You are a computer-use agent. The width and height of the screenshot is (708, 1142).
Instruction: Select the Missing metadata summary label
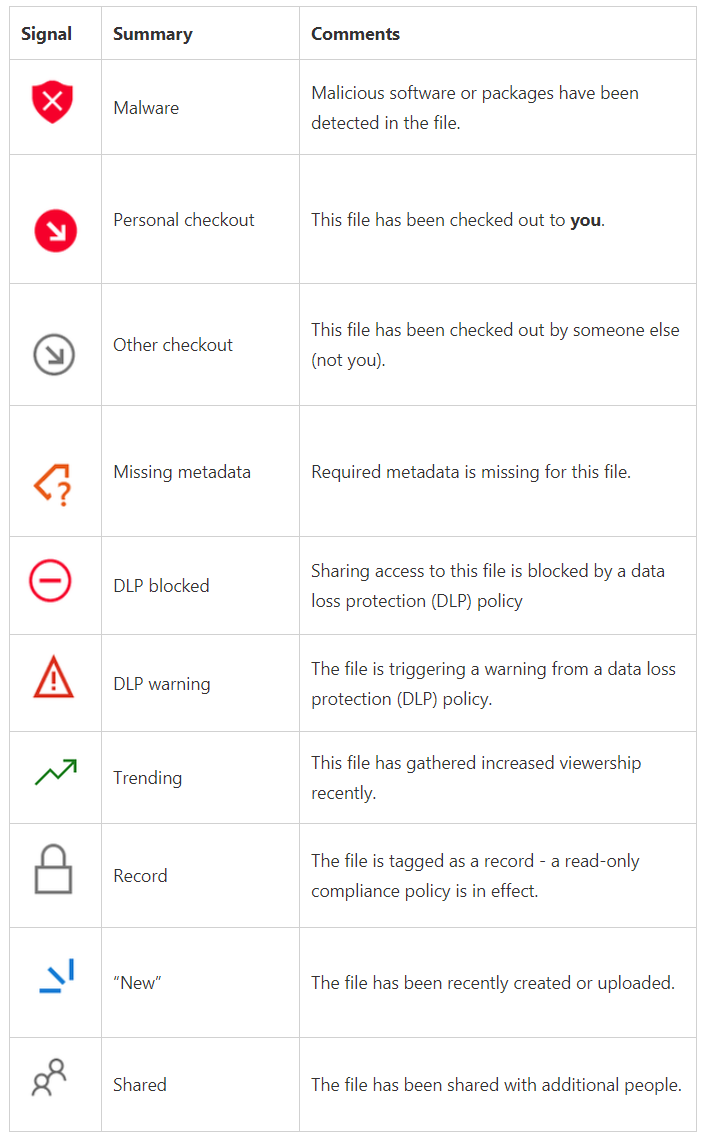pos(182,472)
